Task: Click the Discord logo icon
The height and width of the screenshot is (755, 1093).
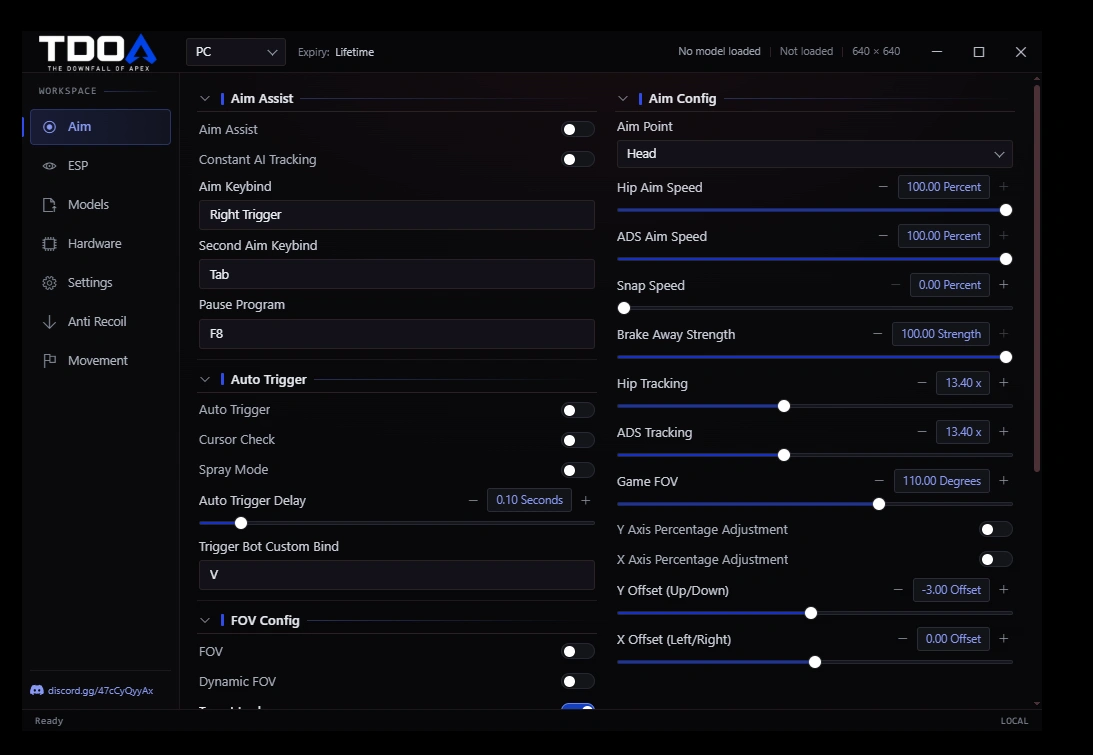Action: [x=37, y=690]
